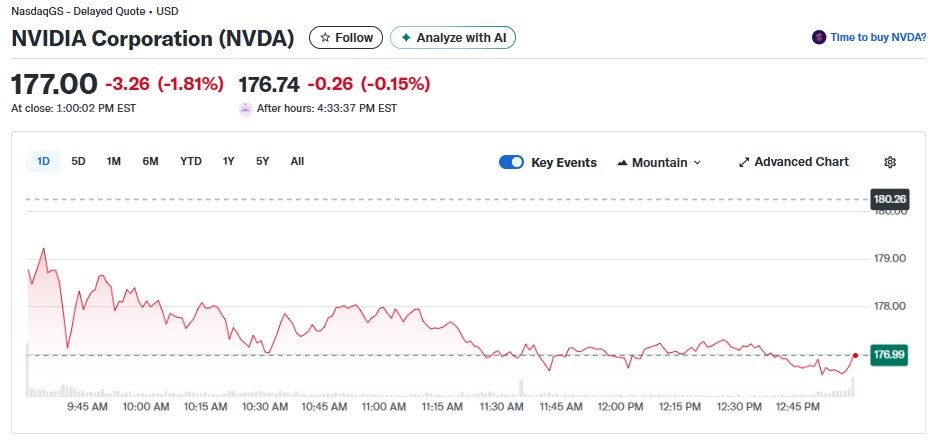Switch to the 5D time range
The height and width of the screenshot is (440, 938).
[x=79, y=161]
